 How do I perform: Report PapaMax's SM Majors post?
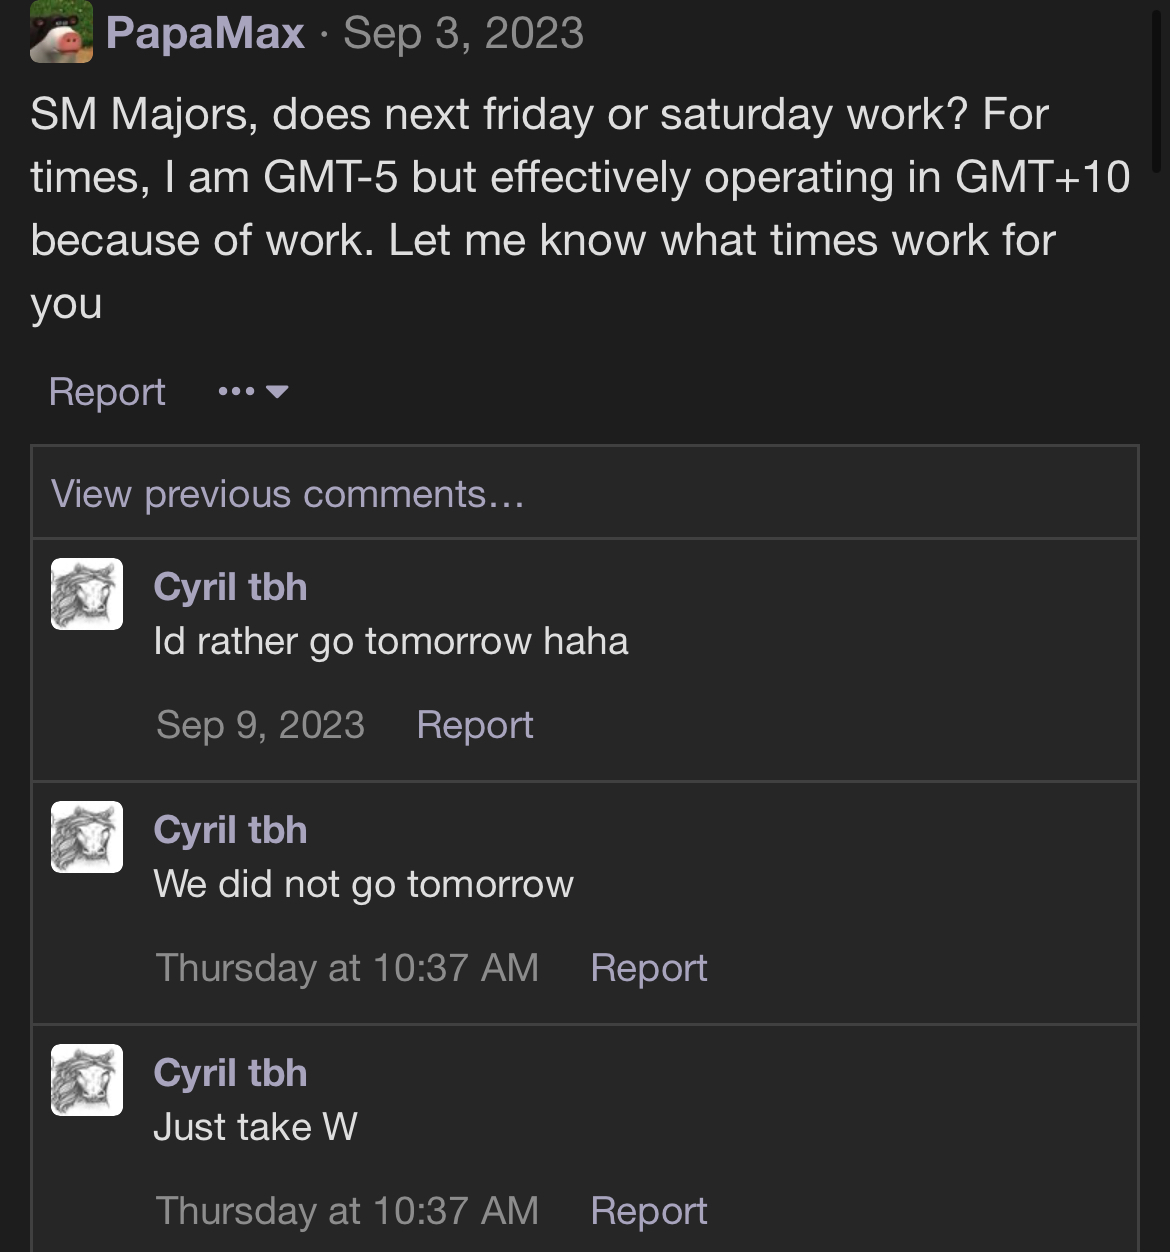click(107, 392)
